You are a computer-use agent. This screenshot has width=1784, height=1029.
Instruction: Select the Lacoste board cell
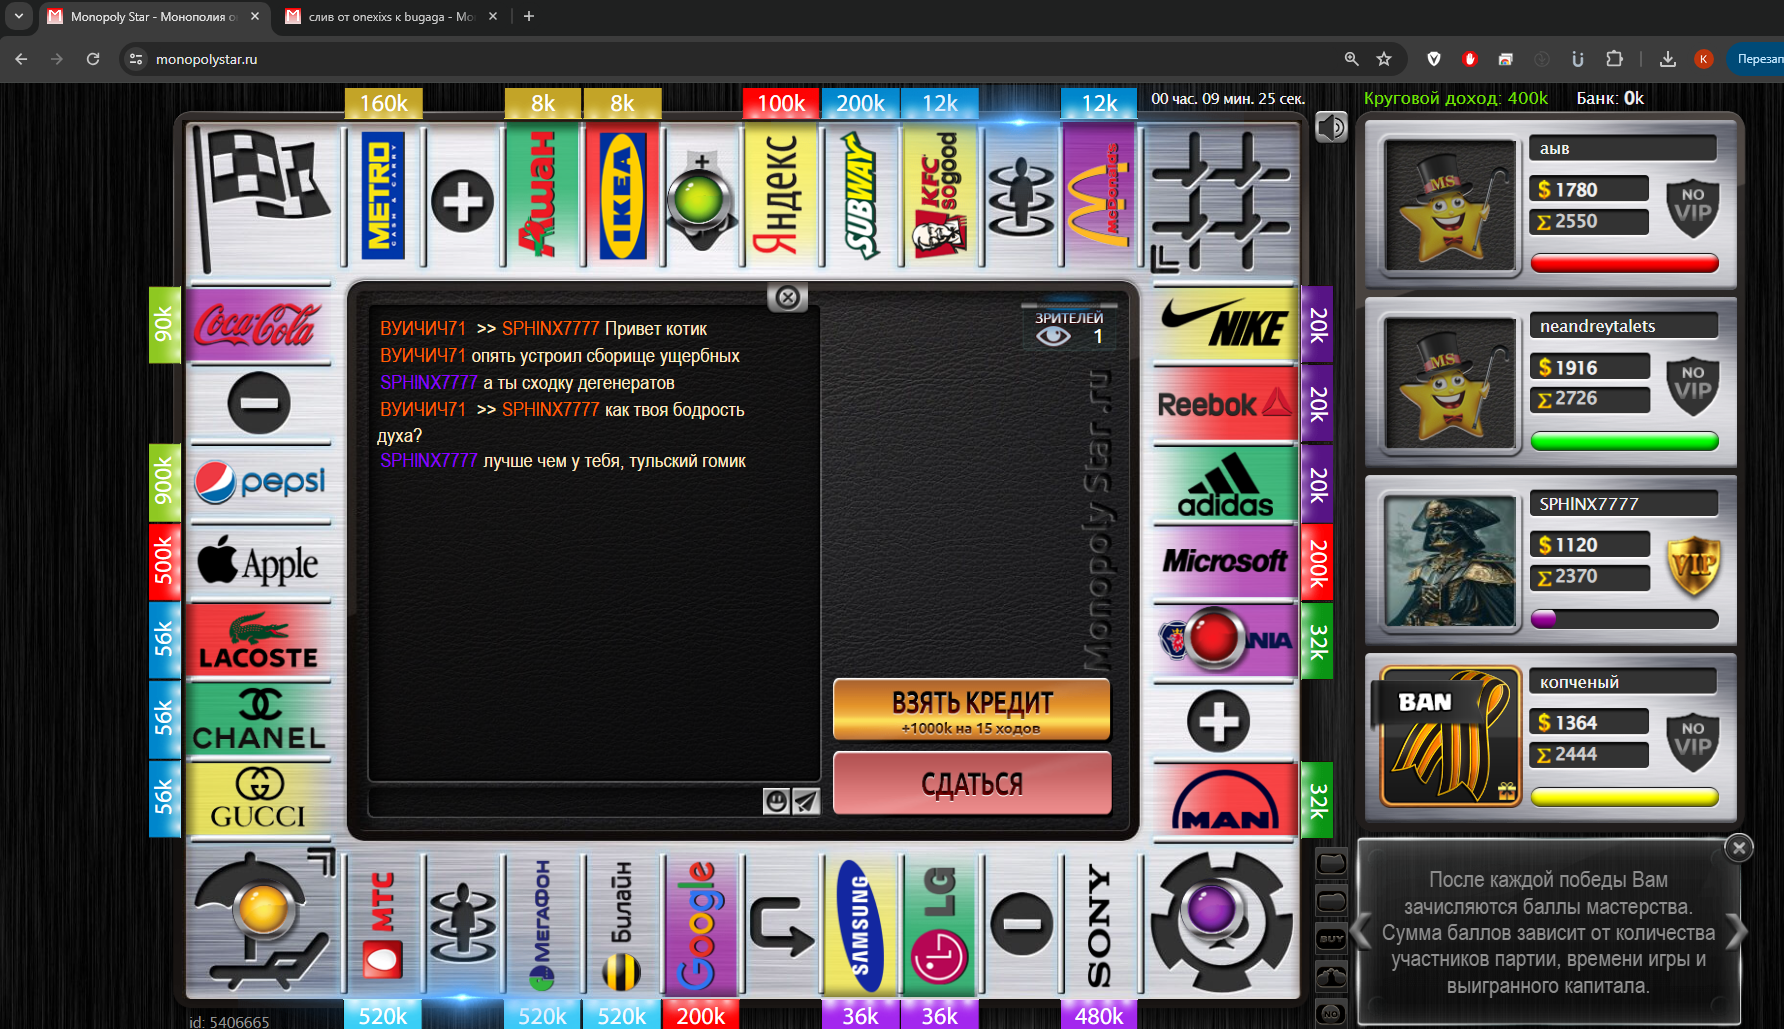(x=259, y=641)
